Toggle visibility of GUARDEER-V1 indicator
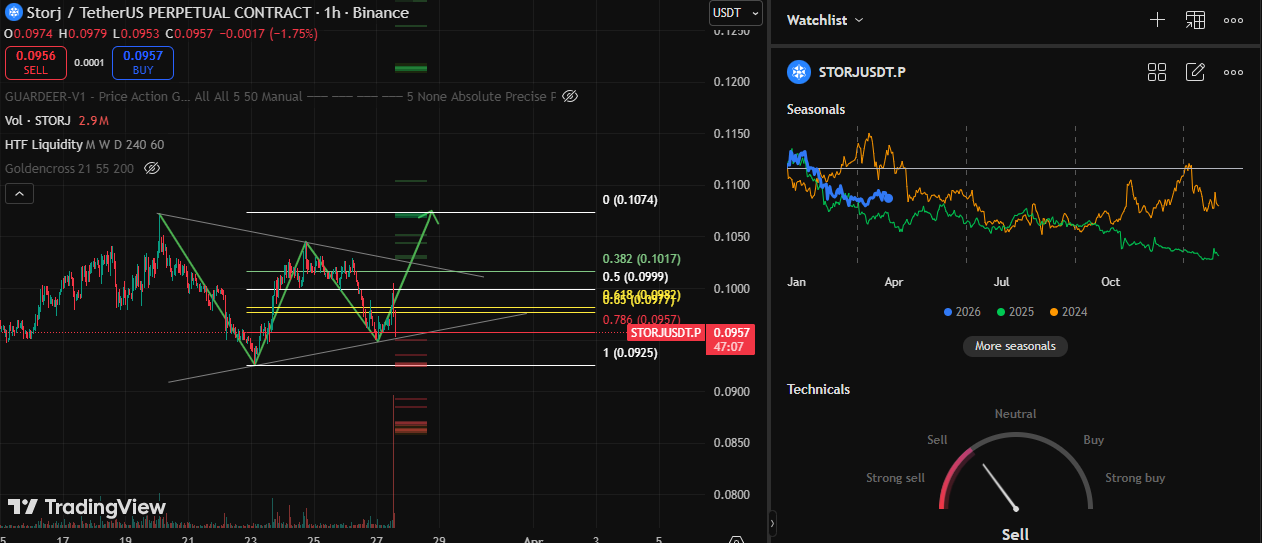This screenshot has height=543, width=1262. (x=570, y=97)
